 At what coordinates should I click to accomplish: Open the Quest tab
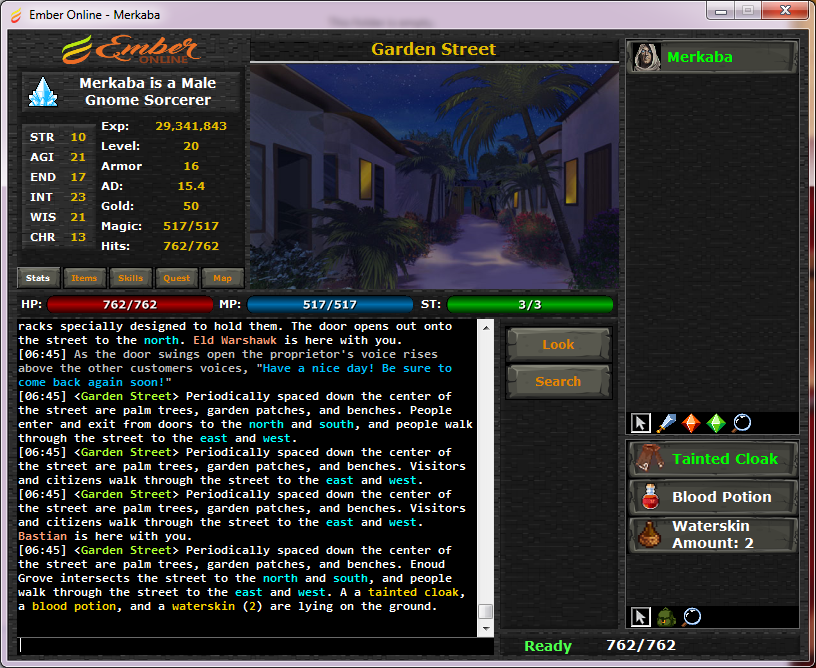point(176,278)
